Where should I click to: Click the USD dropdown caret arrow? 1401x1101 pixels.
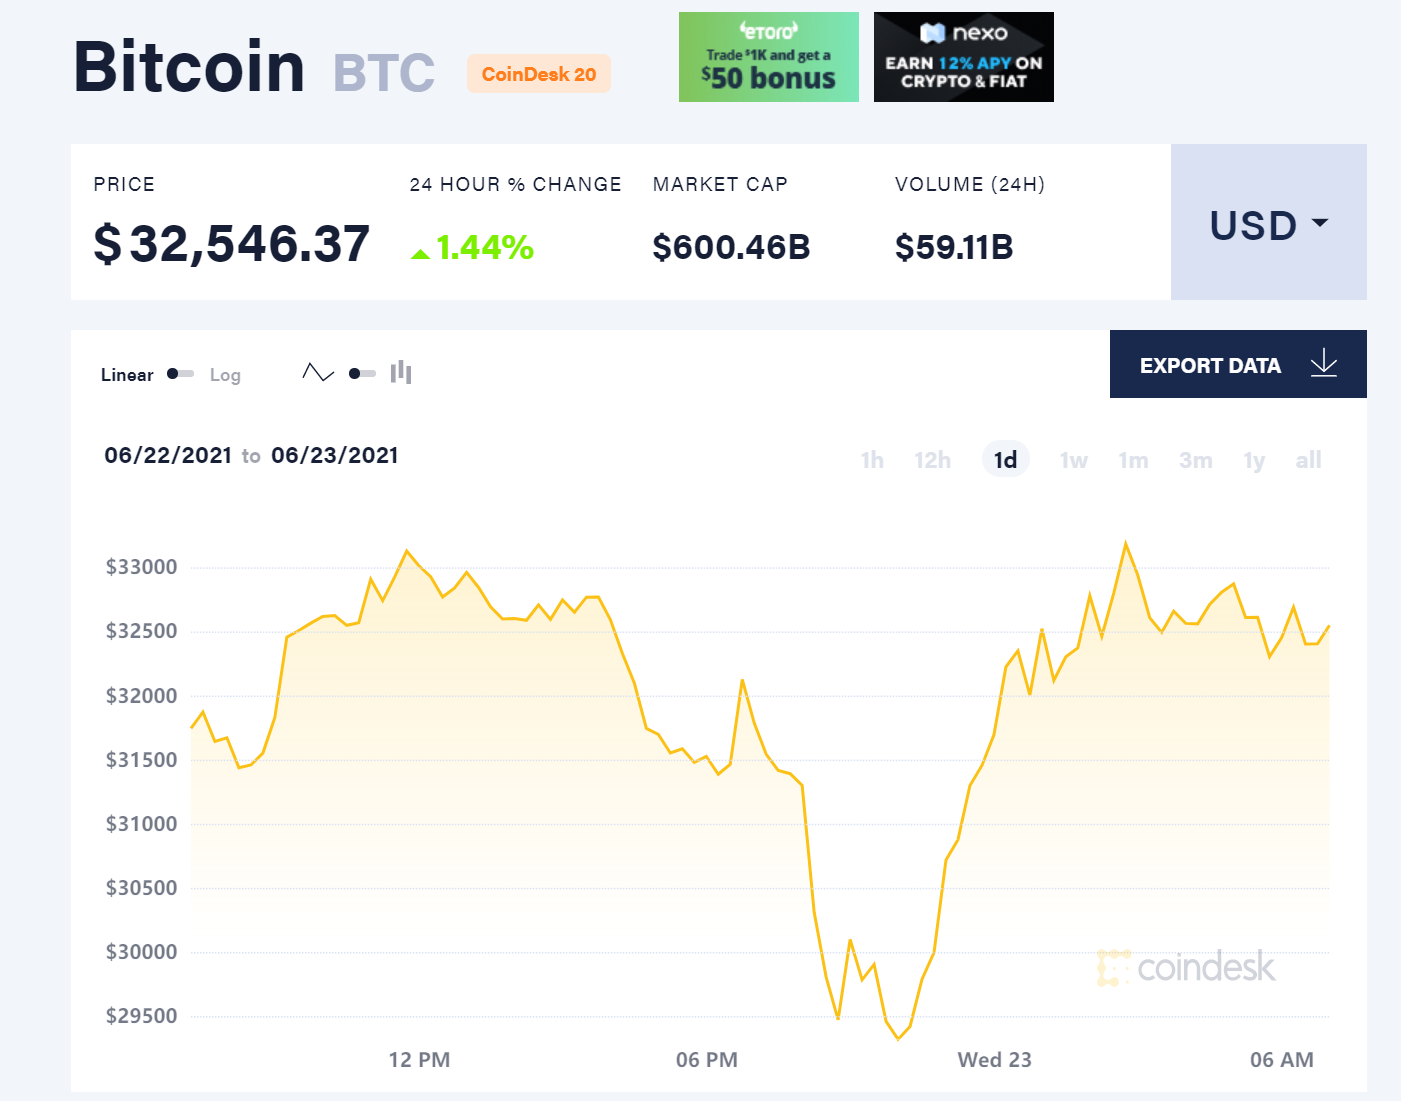click(x=1320, y=223)
